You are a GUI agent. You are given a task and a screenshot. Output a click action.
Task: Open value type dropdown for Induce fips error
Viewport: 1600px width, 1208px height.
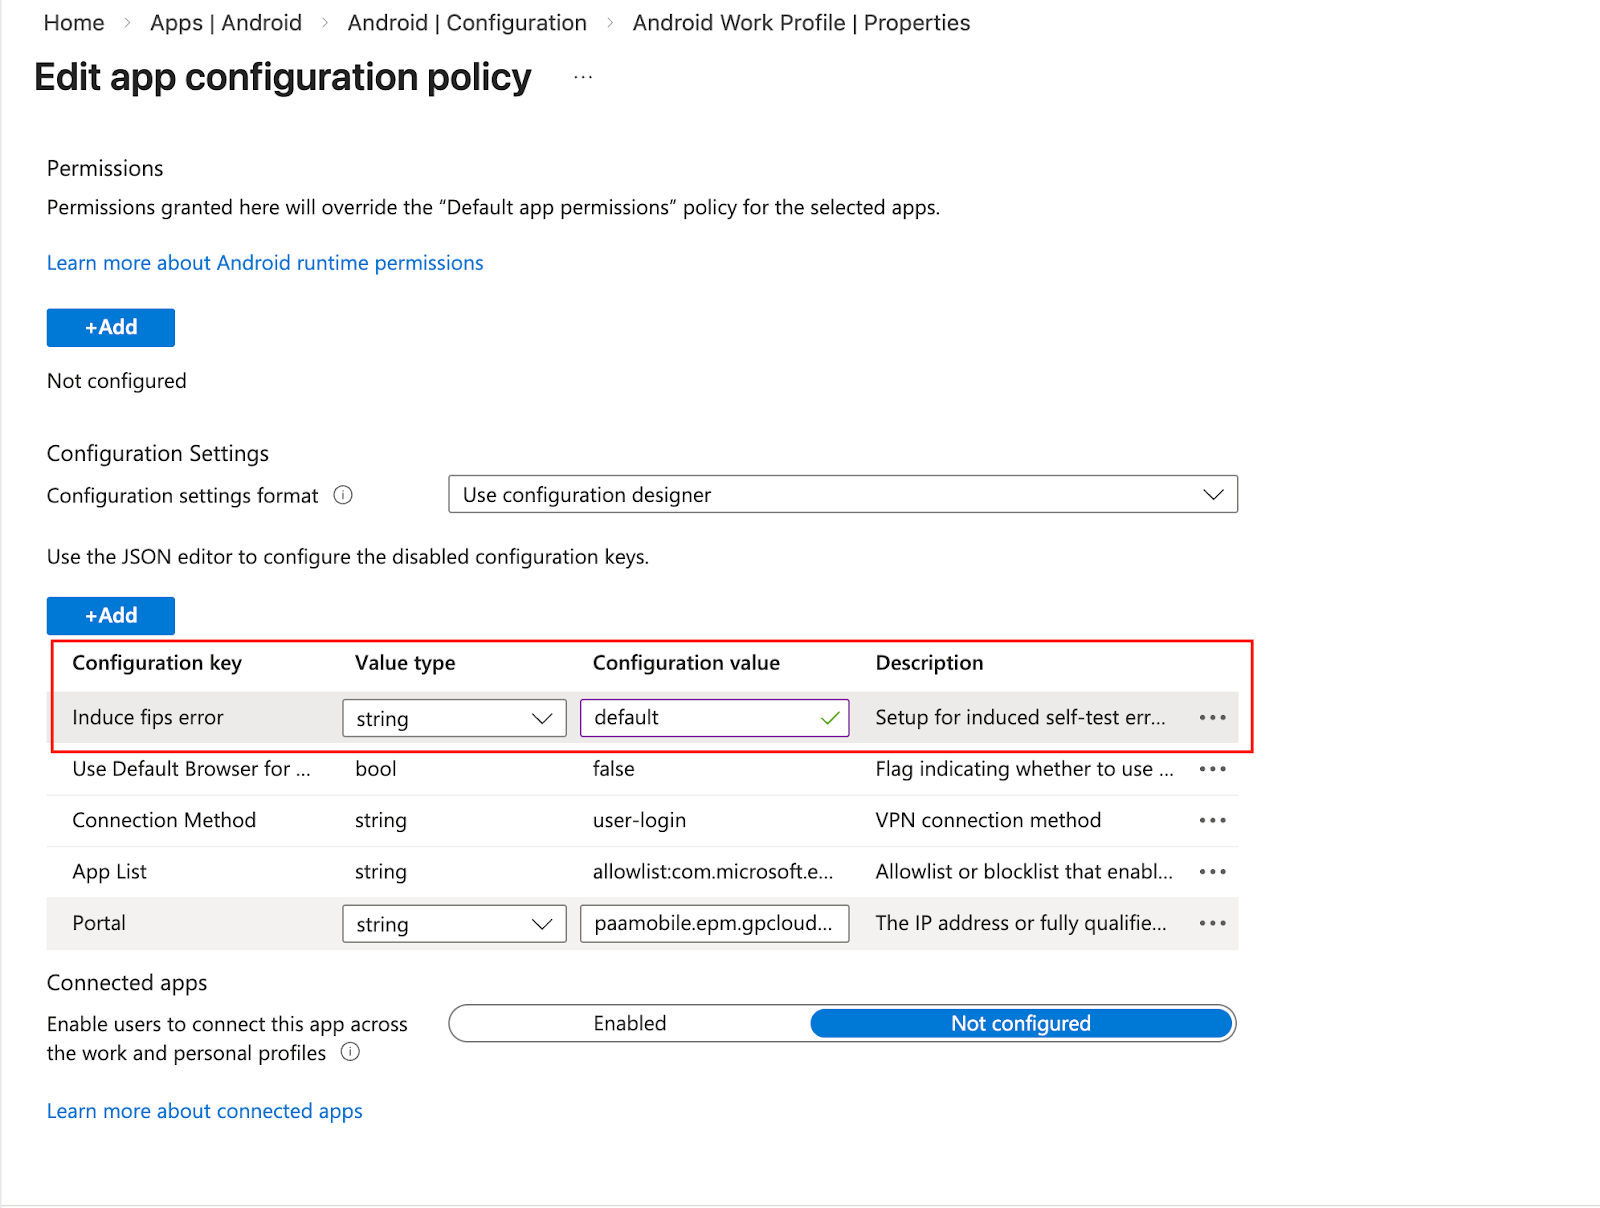click(454, 718)
